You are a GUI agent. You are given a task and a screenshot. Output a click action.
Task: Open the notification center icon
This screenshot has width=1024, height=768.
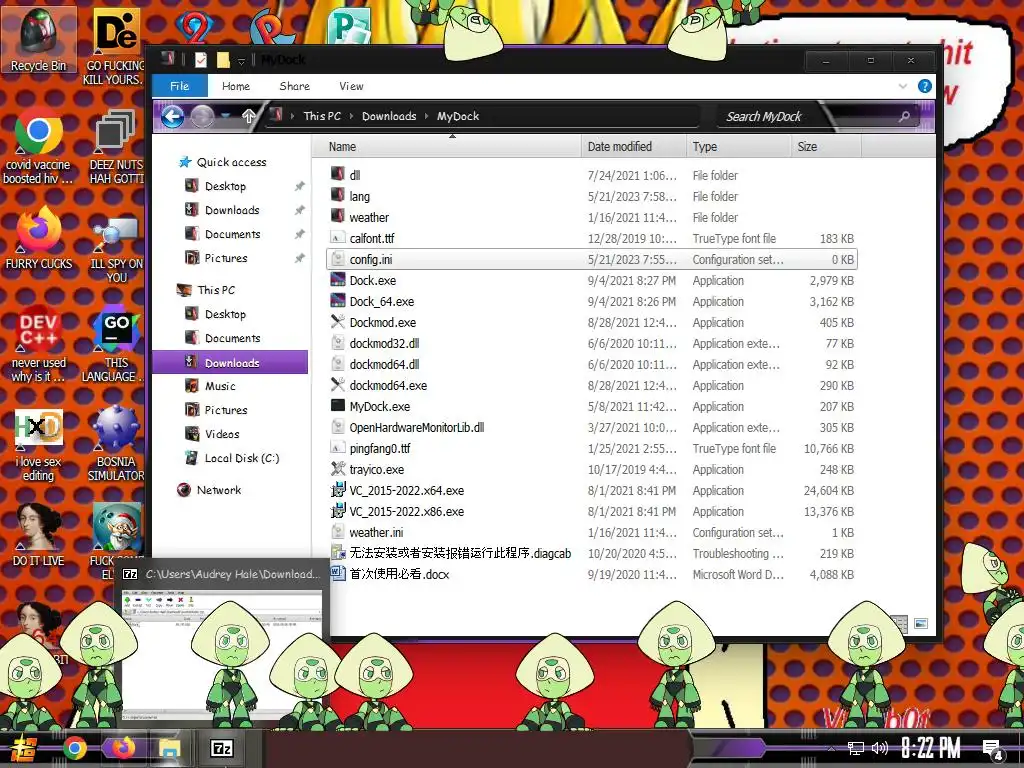[x=993, y=749]
